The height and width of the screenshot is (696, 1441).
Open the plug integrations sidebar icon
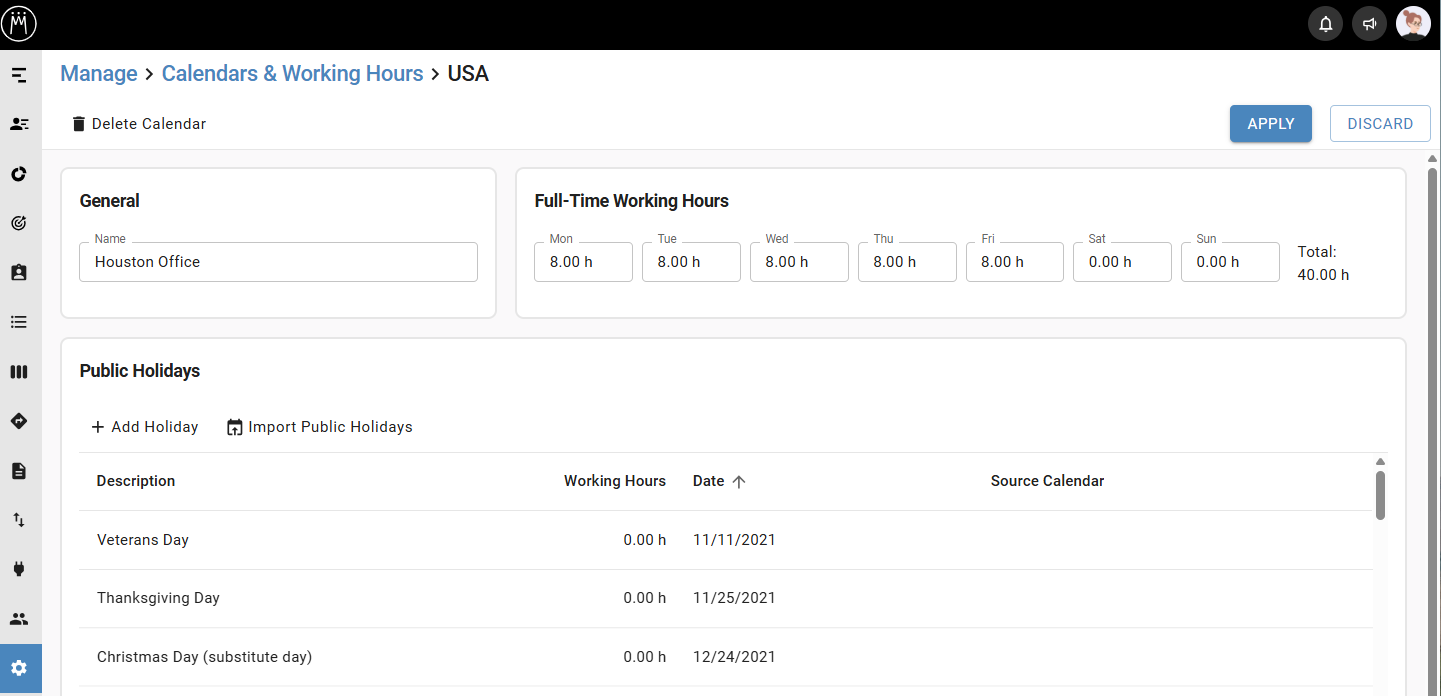point(19,569)
